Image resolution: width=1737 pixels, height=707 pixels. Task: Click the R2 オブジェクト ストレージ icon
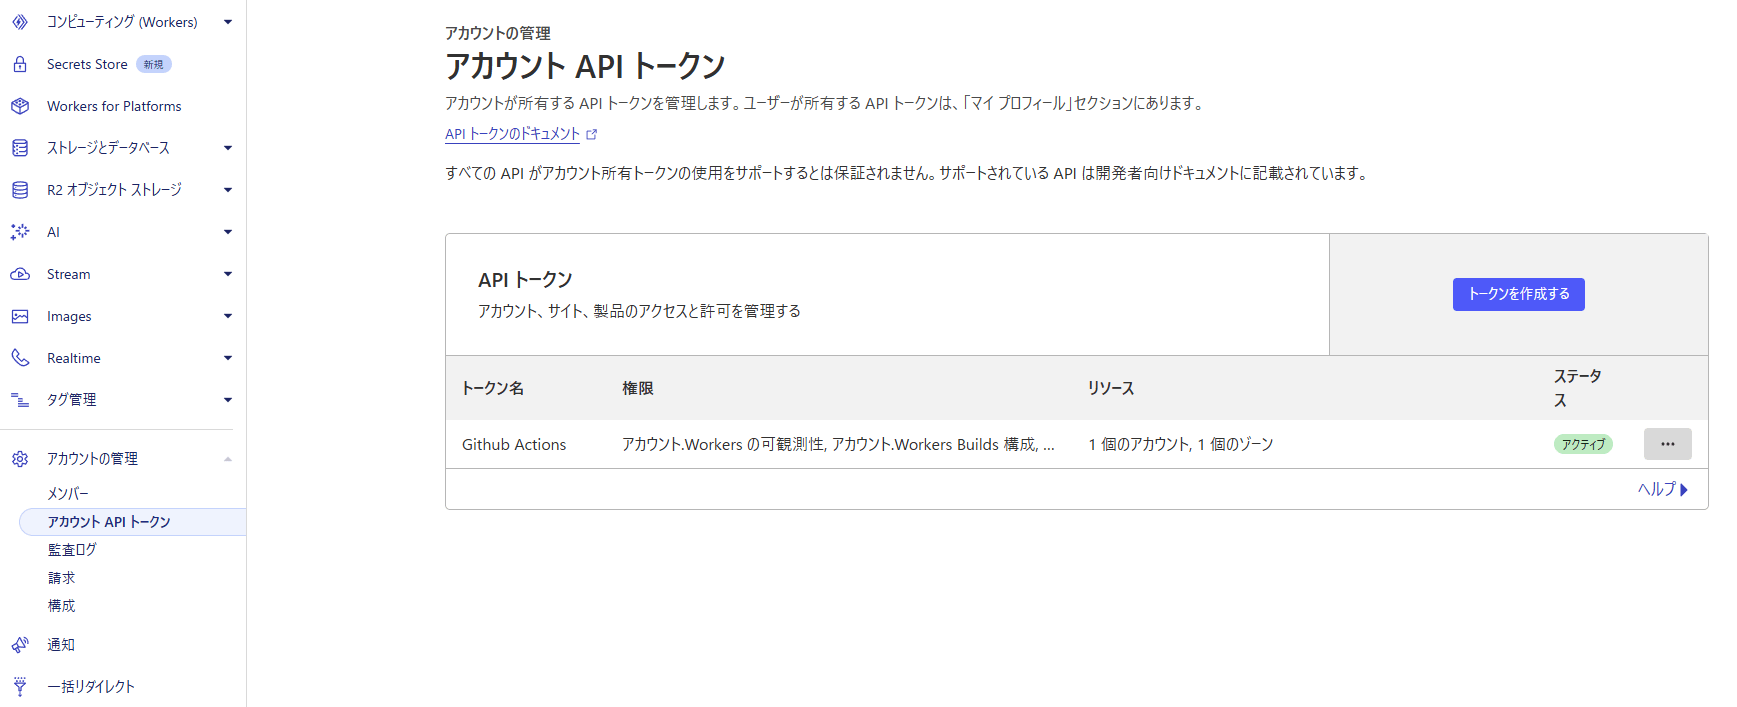pos(20,190)
